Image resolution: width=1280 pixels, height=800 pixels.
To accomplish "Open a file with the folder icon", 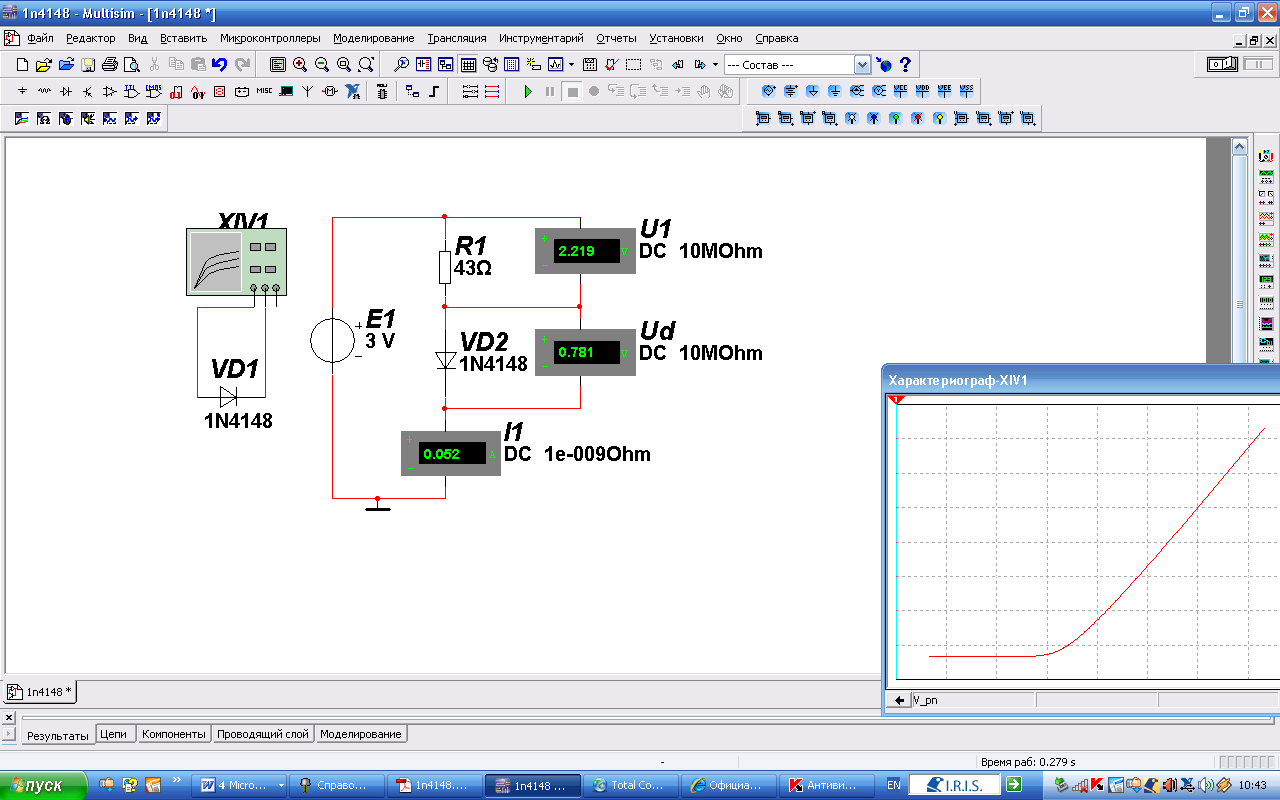I will click(43, 65).
